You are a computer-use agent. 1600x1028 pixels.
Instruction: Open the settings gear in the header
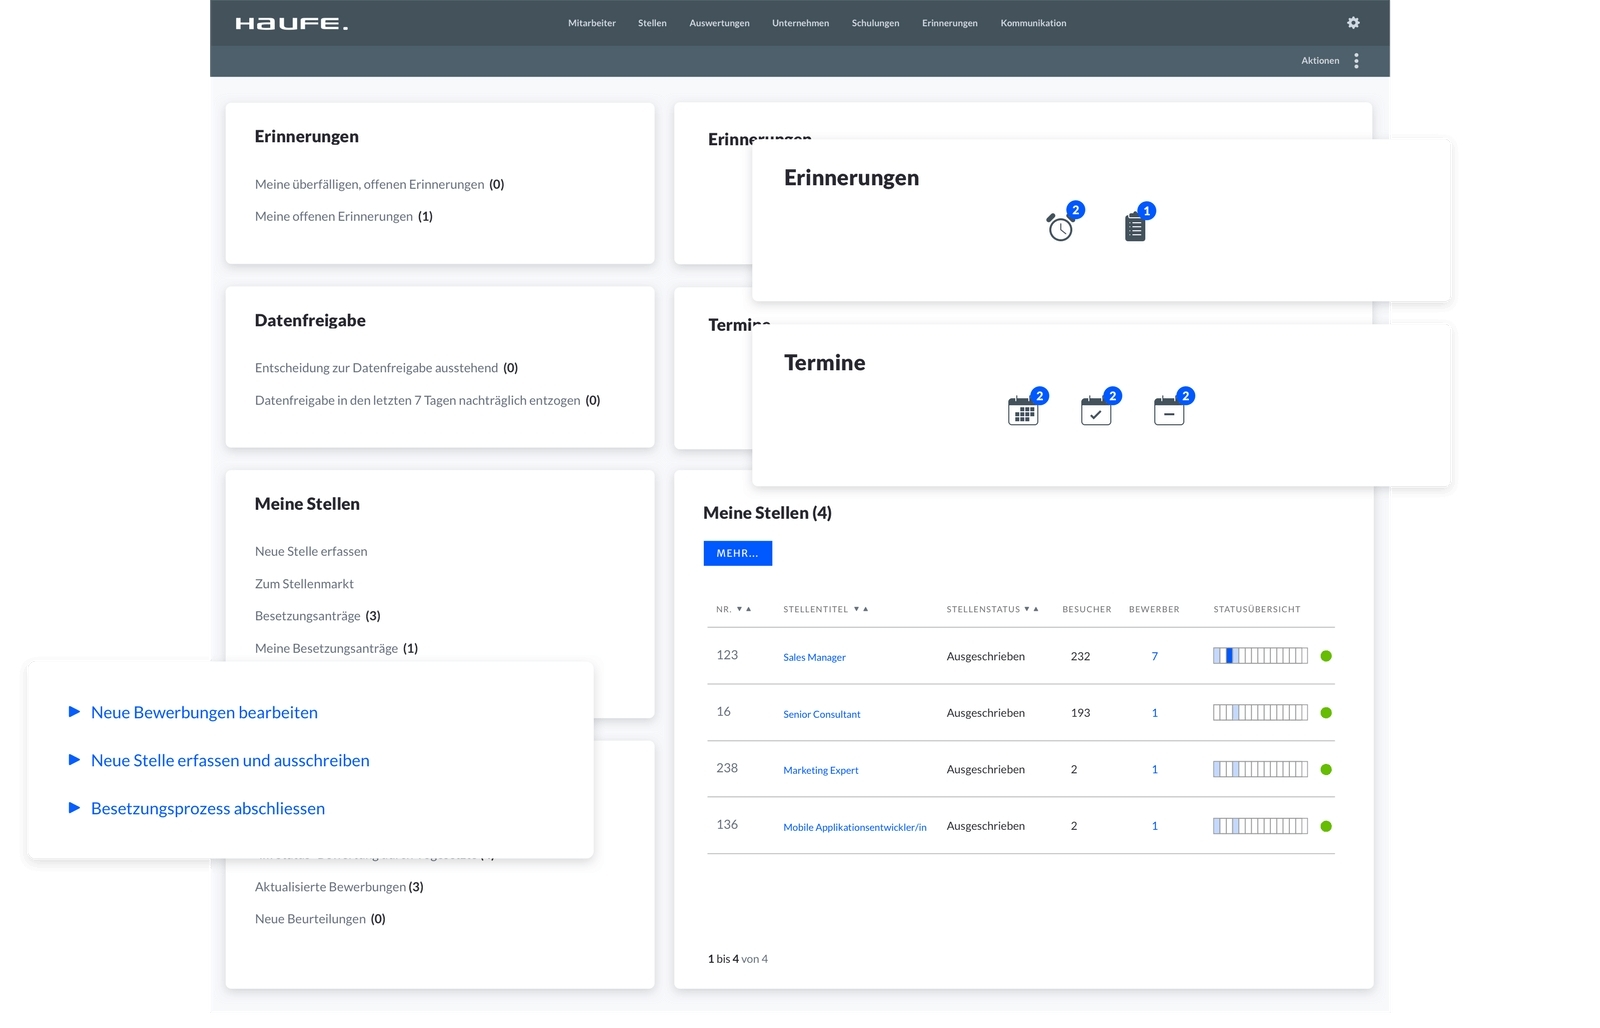[x=1353, y=23]
